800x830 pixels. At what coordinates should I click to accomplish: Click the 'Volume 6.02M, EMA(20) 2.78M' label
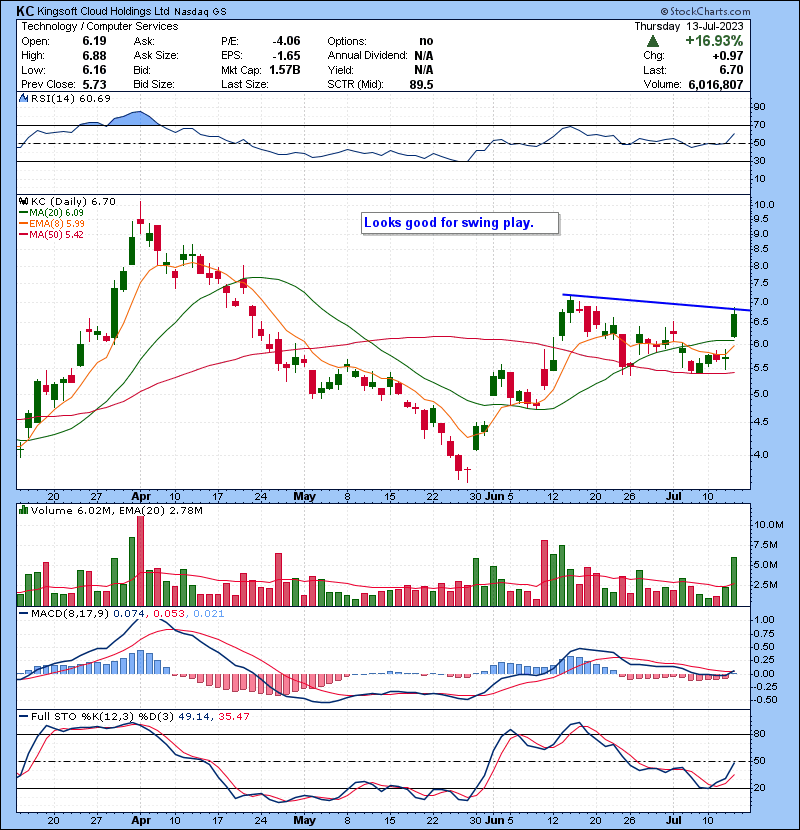click(x=116, y=510)
